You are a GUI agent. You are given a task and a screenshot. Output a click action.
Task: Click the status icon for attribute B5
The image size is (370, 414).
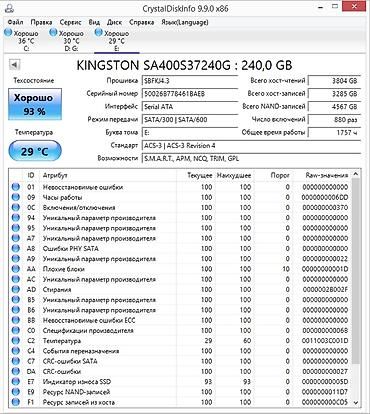(15, 300)
